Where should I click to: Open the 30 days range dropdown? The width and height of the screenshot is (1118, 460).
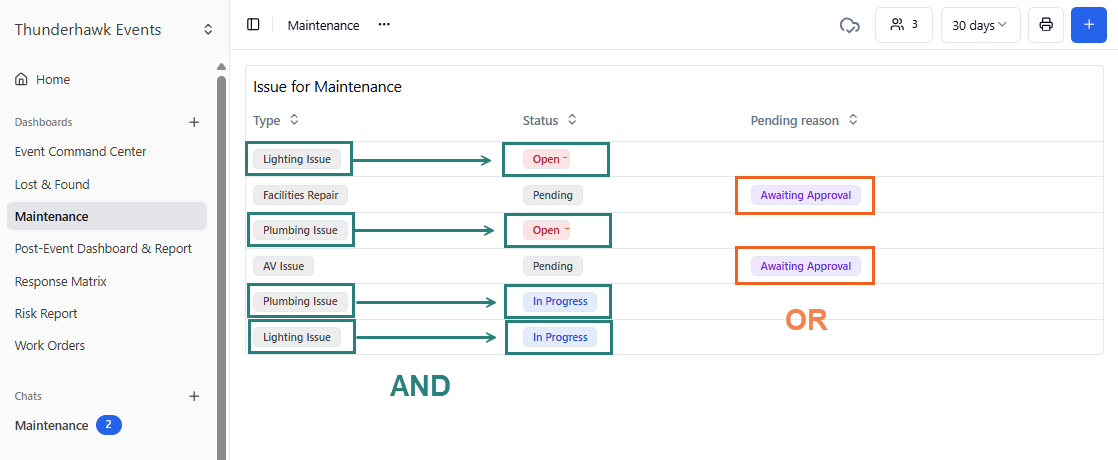(979, 25)
